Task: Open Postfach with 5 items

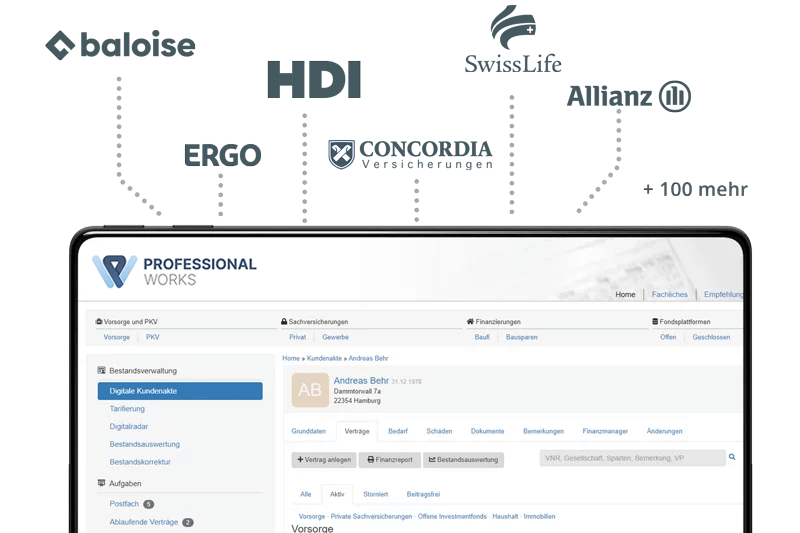Action: click(x=131, y=504)
